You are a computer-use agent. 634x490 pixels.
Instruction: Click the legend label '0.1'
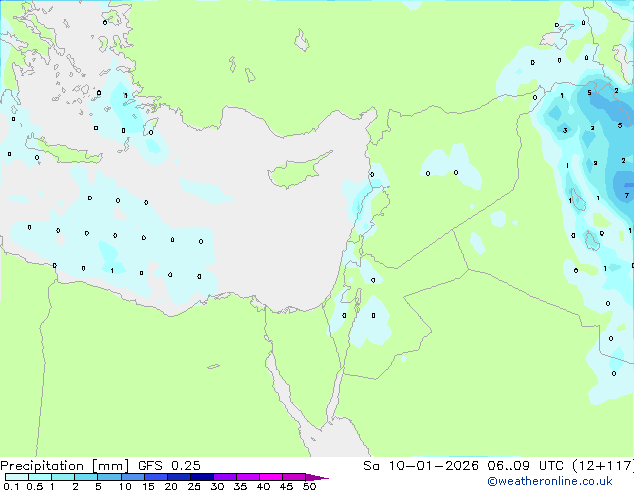tap(11, 486)
